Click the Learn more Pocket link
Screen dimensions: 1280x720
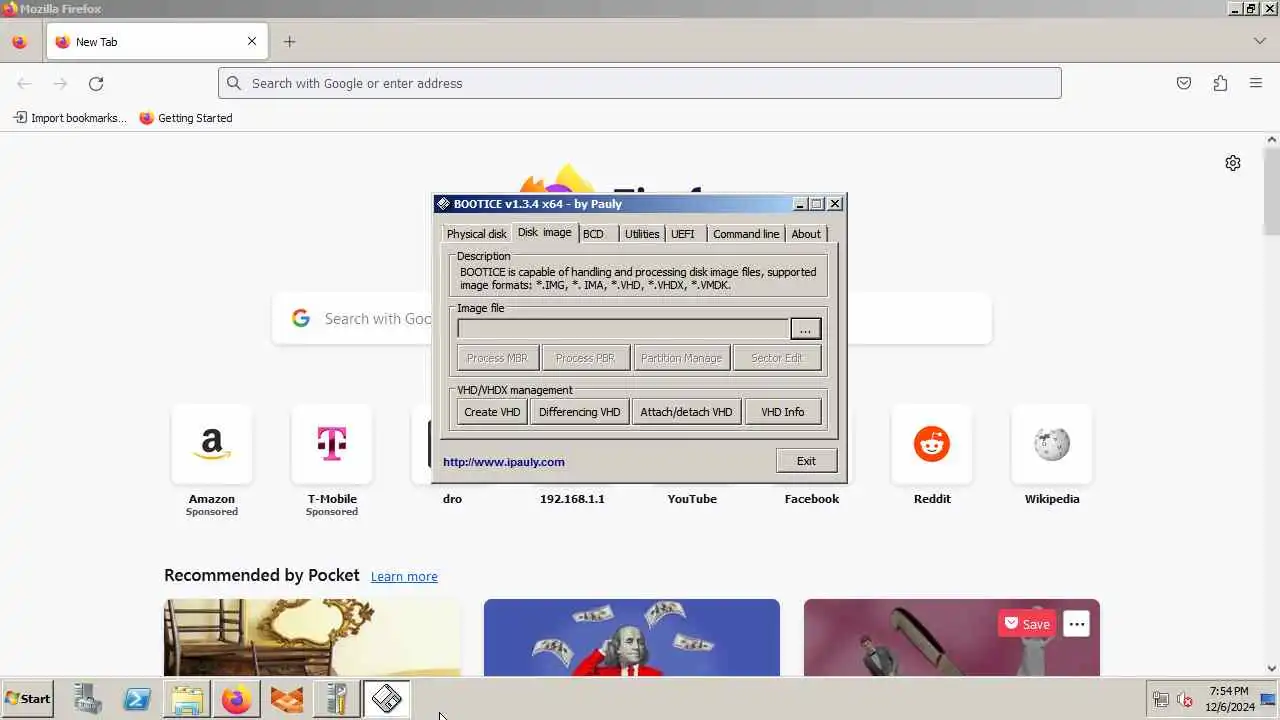tap(404, 577)
